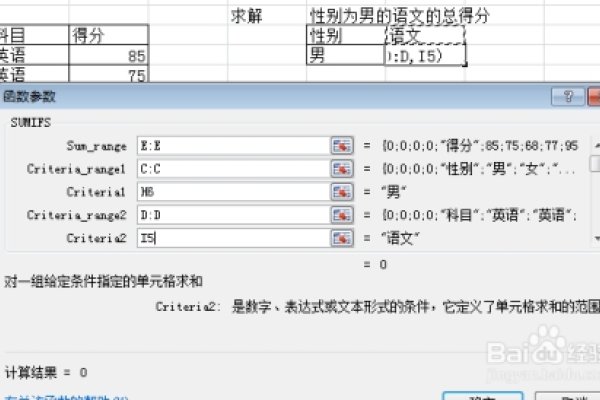Click the up arrow of the arguments scrollbar
This screenshot has width=600, height=400.
pyautogui.click(x=596, y=145)
